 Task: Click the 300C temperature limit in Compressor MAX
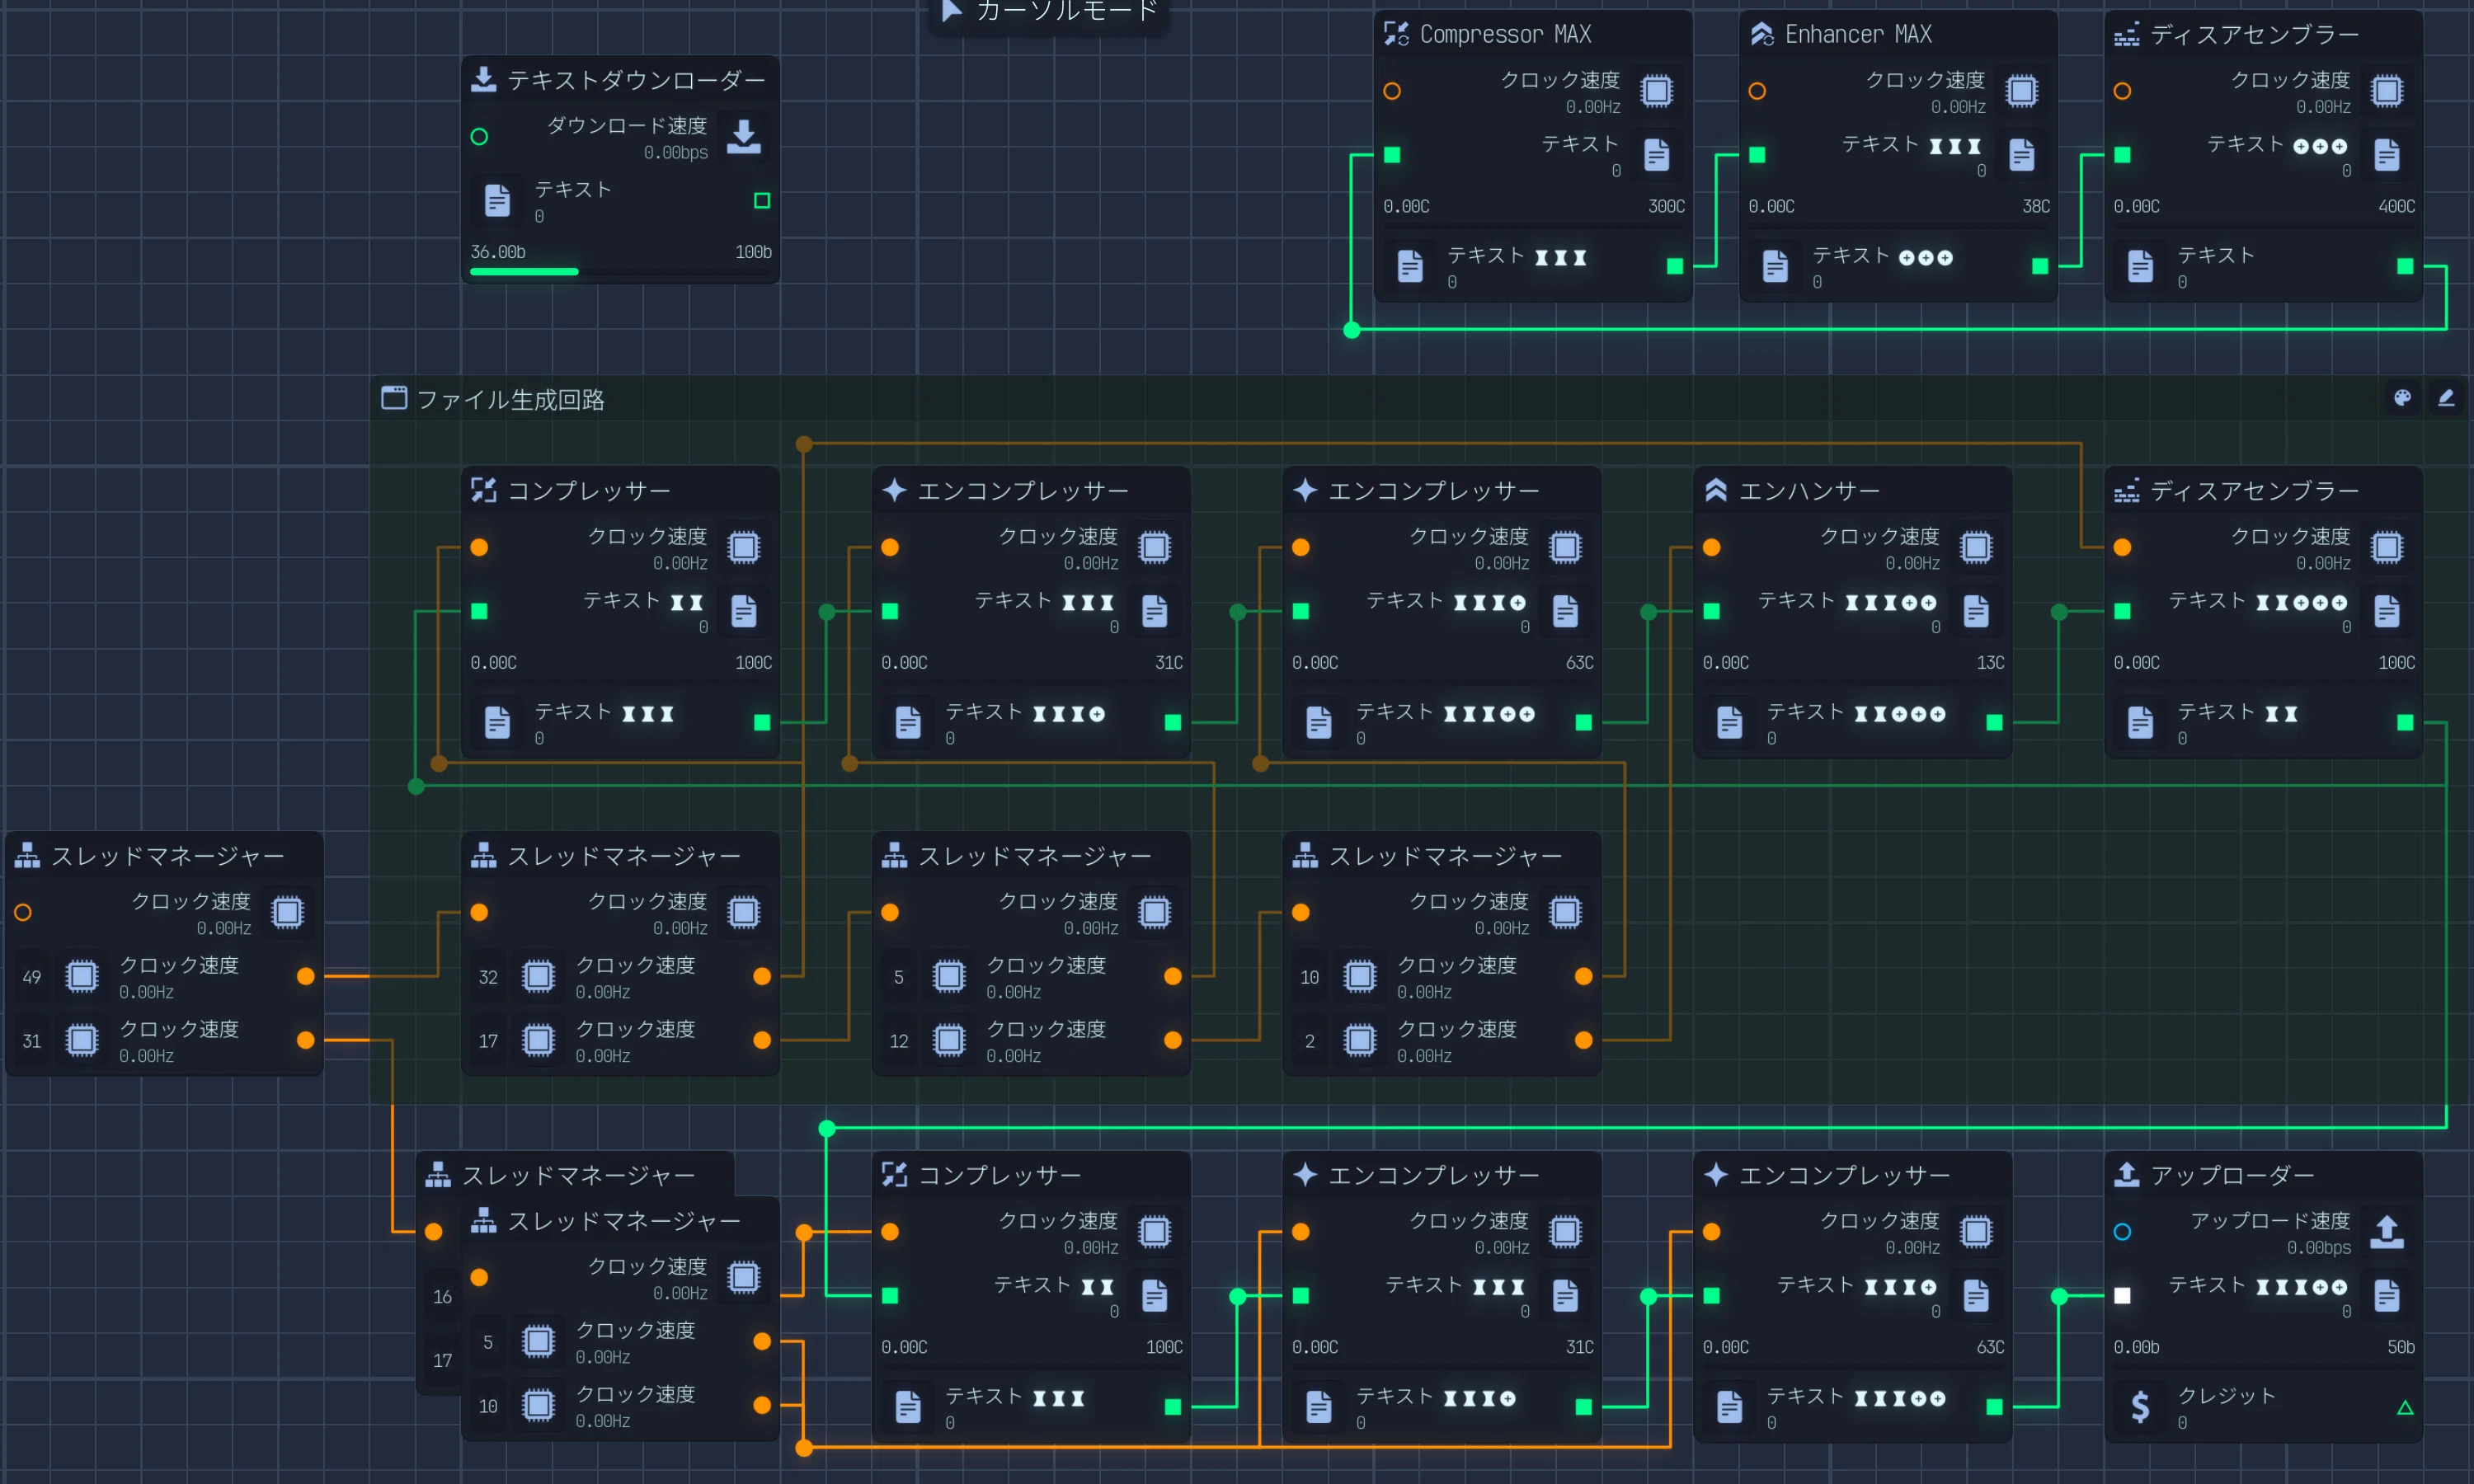pyautogui.click(x=1666, y=206)
